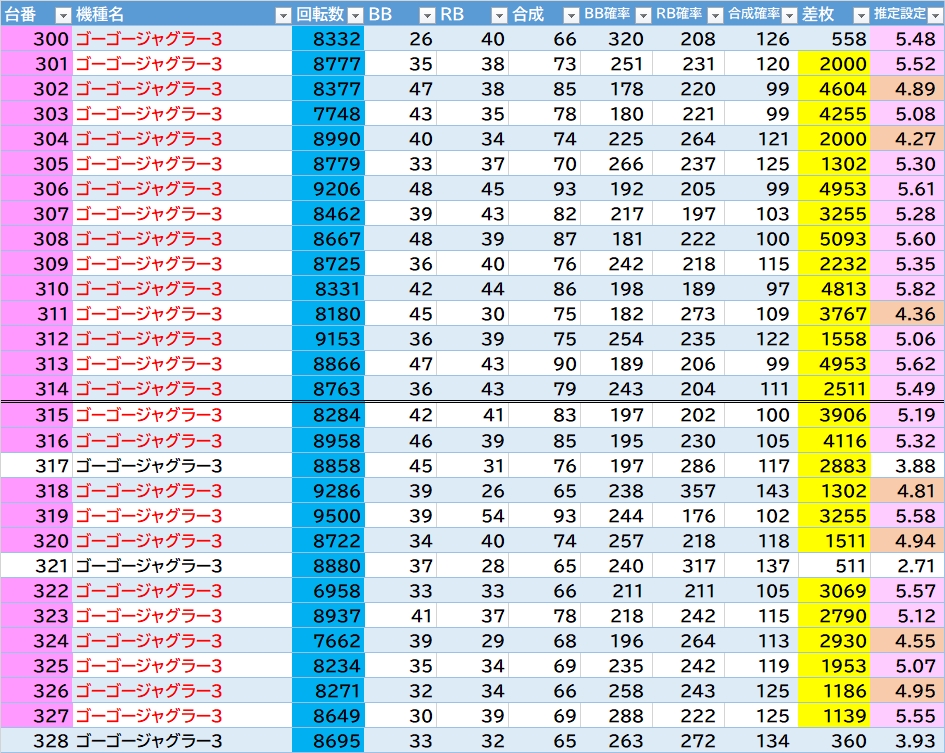Select the machine number cell 324
This screenshot has height=753, width=945.
pyautogui.click(x=37, y=641)
